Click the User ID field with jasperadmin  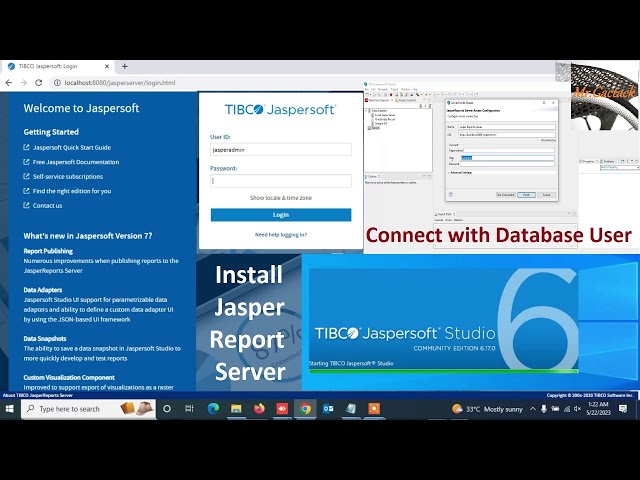click(281, 149)
